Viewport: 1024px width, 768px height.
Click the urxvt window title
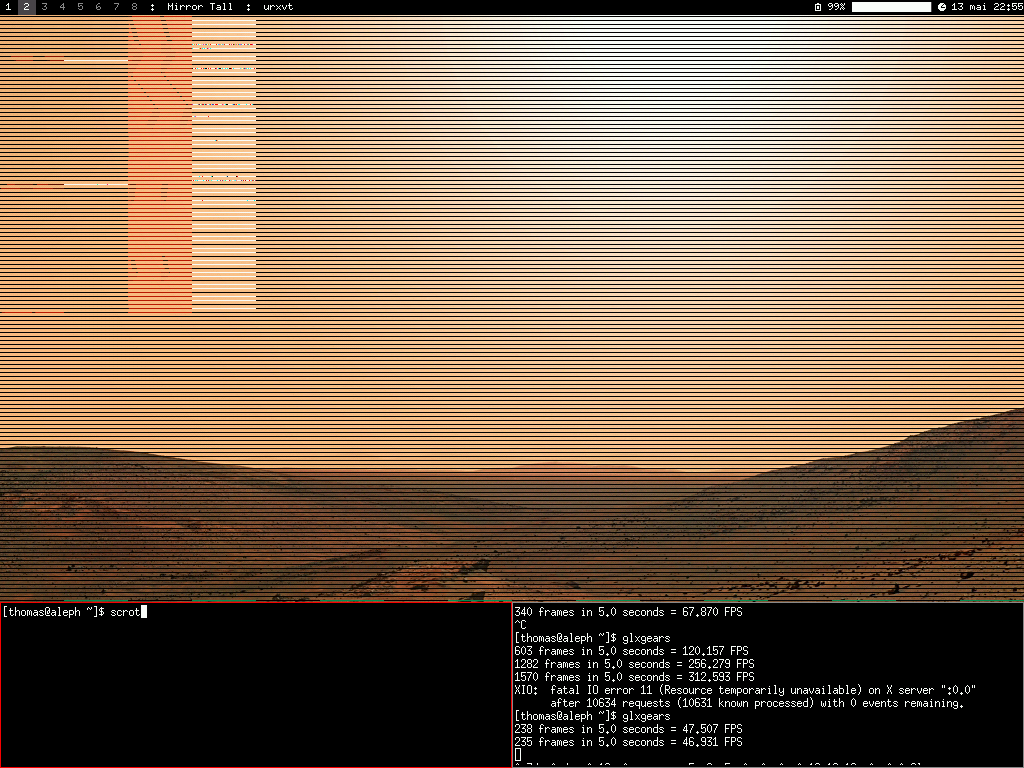(x=278, y=7)
